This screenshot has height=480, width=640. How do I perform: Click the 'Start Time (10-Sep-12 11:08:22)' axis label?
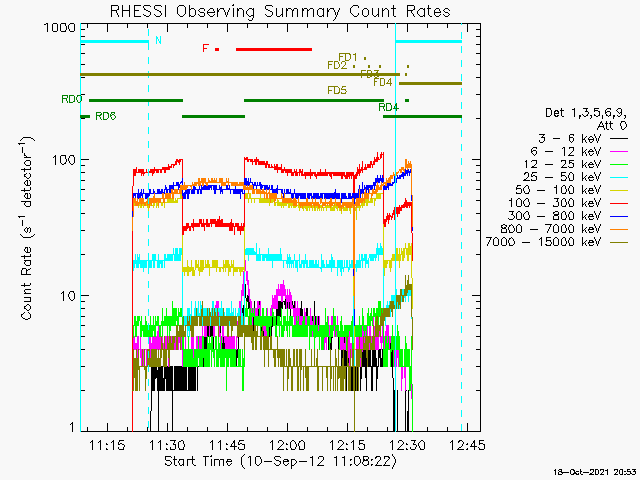pyautogui.click(x=280, y=462)
